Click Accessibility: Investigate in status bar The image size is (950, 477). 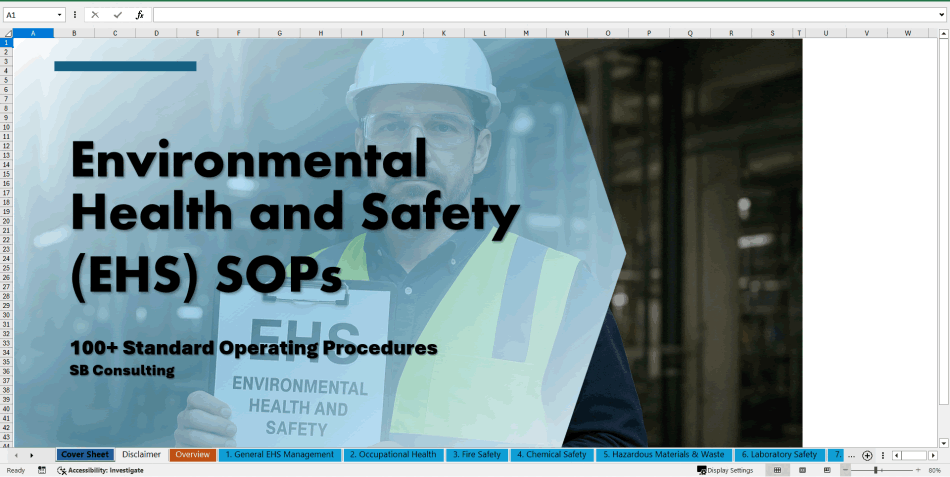pos(100,470)
